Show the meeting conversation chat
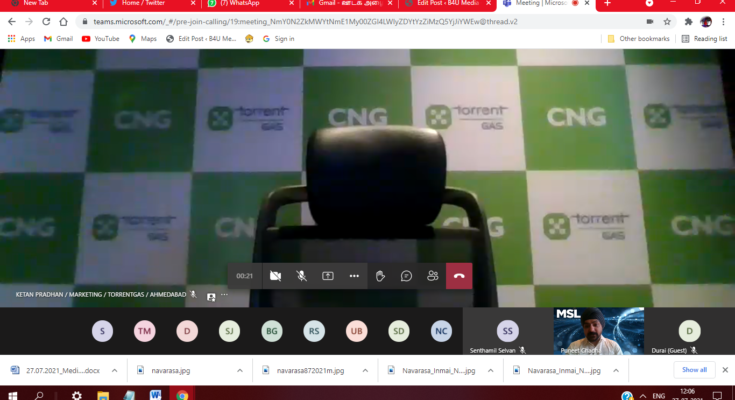735x400 pixels. [x=406, y=276]
